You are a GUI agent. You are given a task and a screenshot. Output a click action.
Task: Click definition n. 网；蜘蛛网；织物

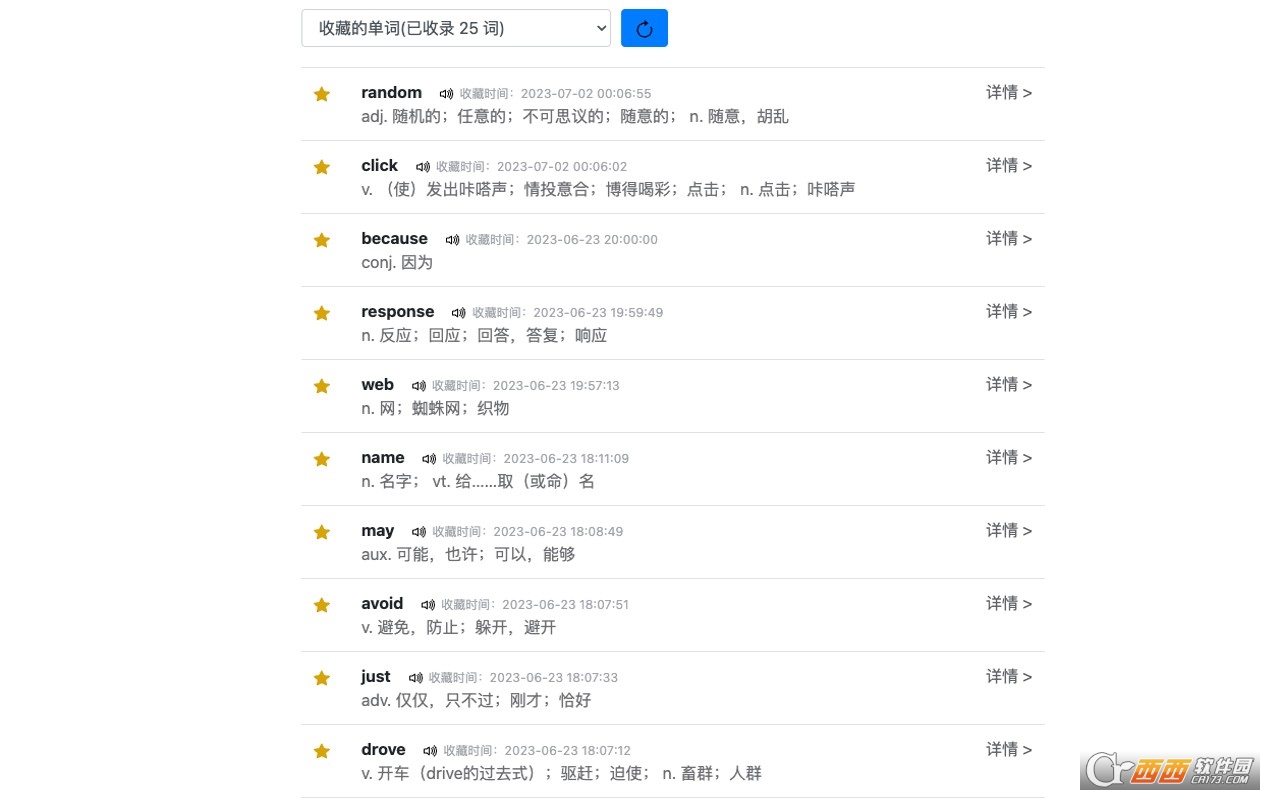tap(435, 408)
